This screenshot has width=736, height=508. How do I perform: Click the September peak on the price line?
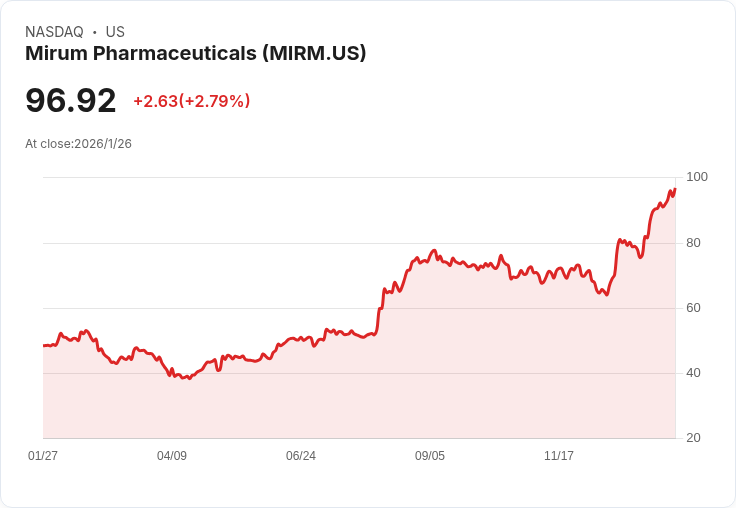[434, 251]
